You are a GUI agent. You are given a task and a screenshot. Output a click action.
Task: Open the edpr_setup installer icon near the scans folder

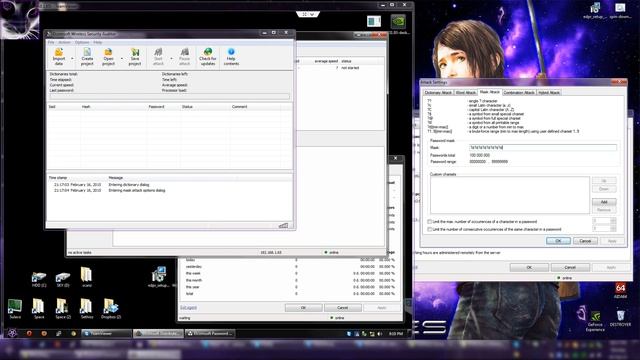tap(158, 277)
